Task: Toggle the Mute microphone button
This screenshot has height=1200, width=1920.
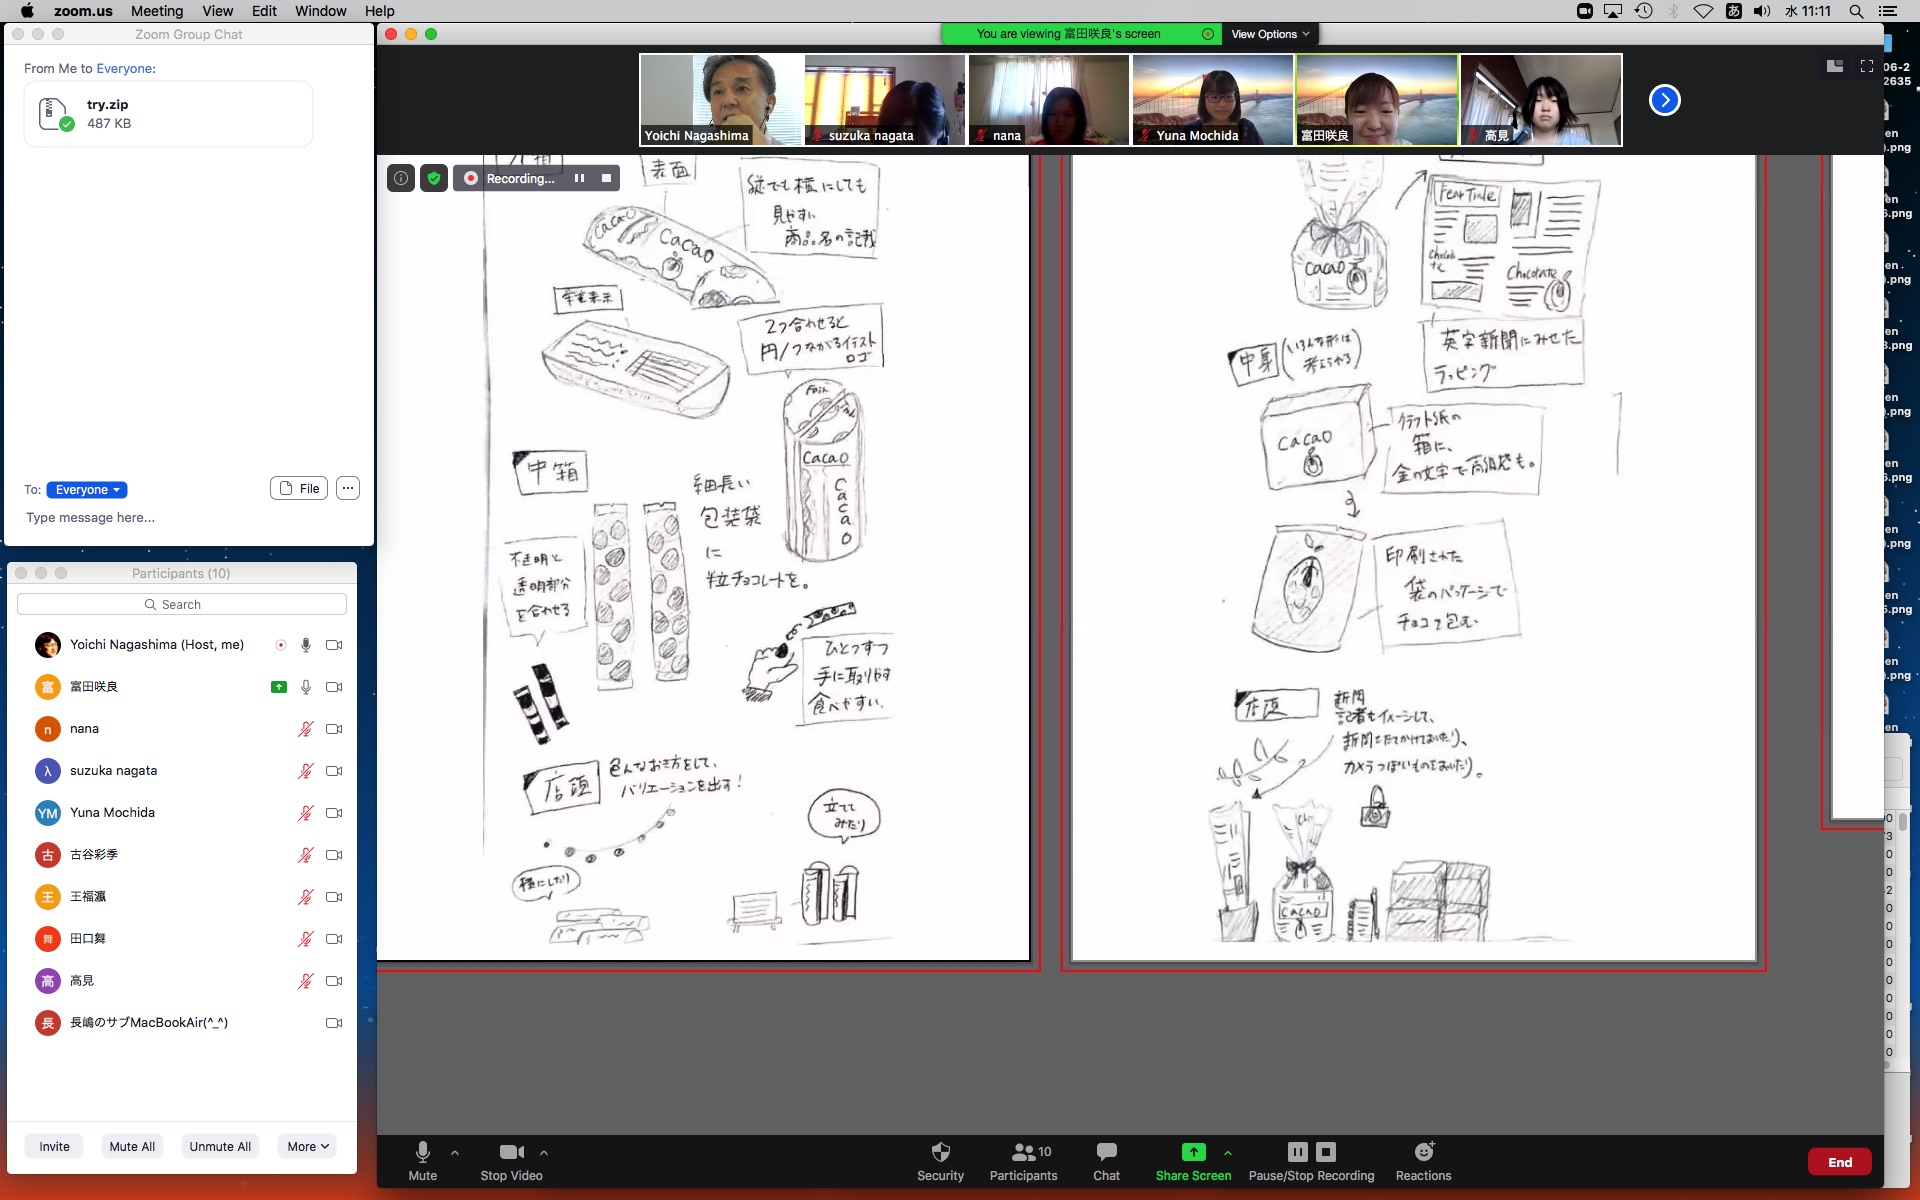Action: pos(422,1152)
